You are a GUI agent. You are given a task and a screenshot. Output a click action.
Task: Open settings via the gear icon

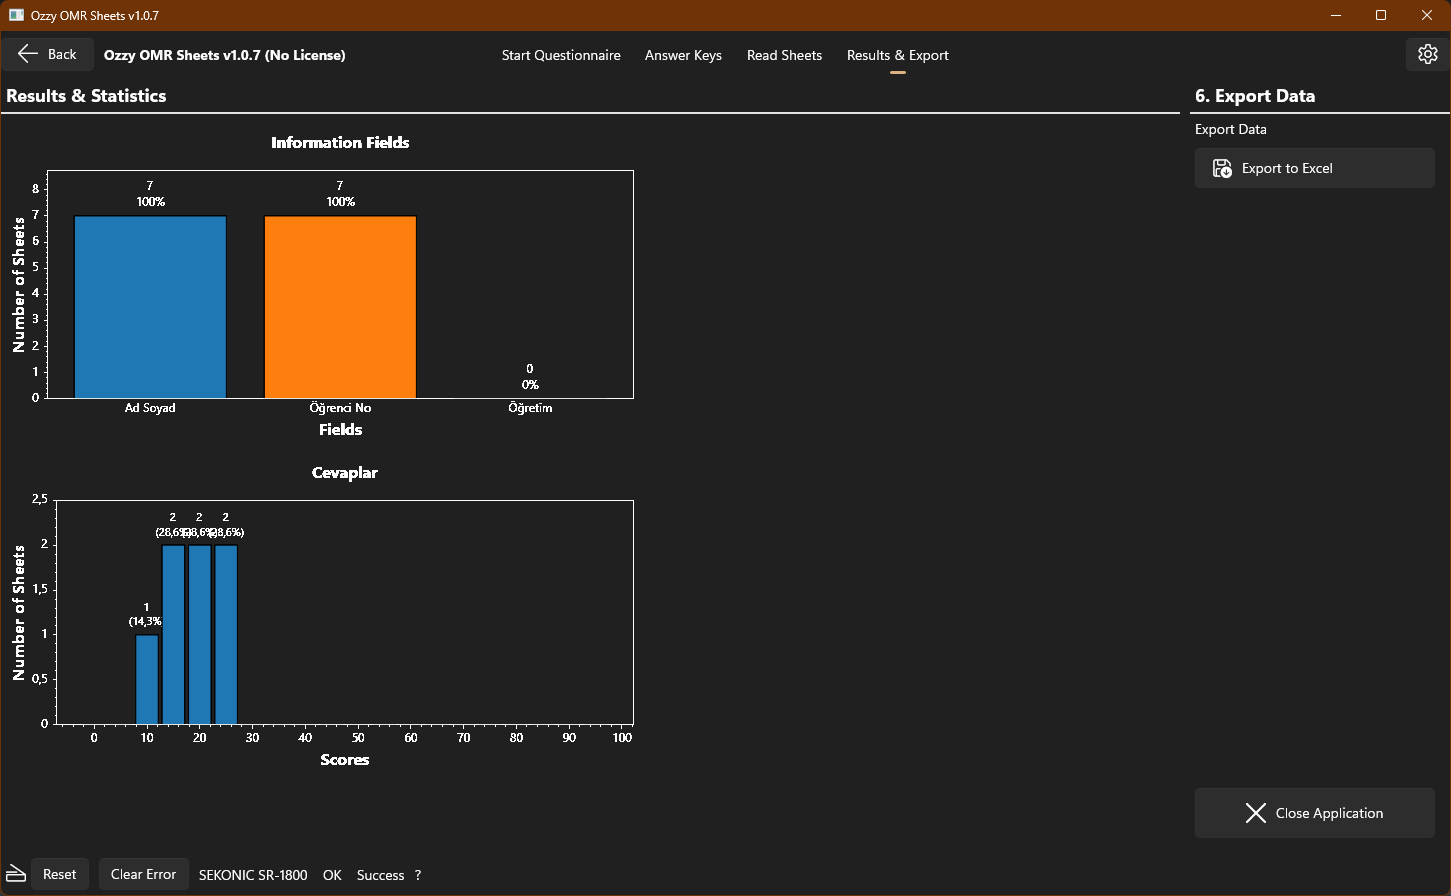pyautogui.click(x=1427, y=54)
